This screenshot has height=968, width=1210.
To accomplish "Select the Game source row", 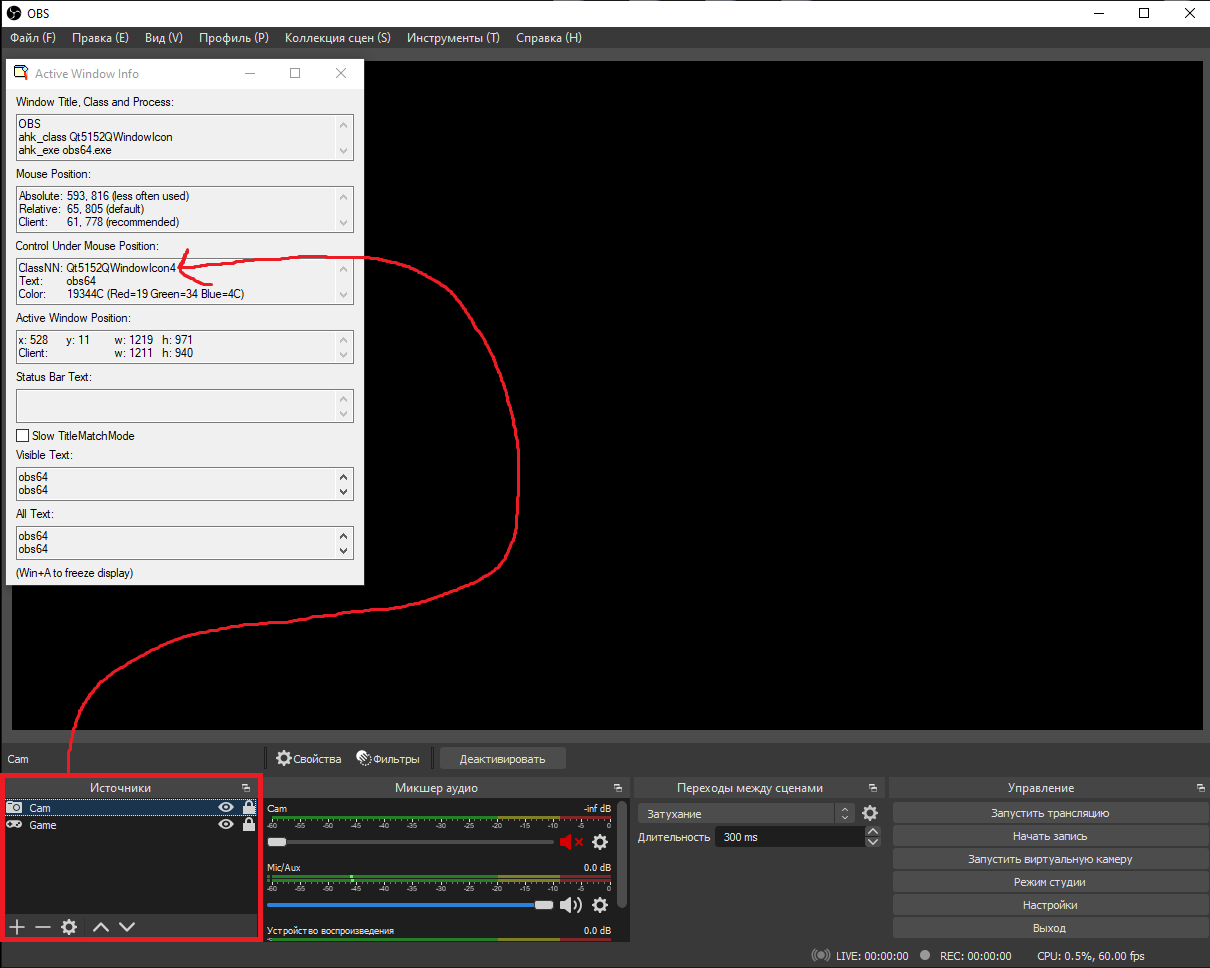I will pos(130,825).
